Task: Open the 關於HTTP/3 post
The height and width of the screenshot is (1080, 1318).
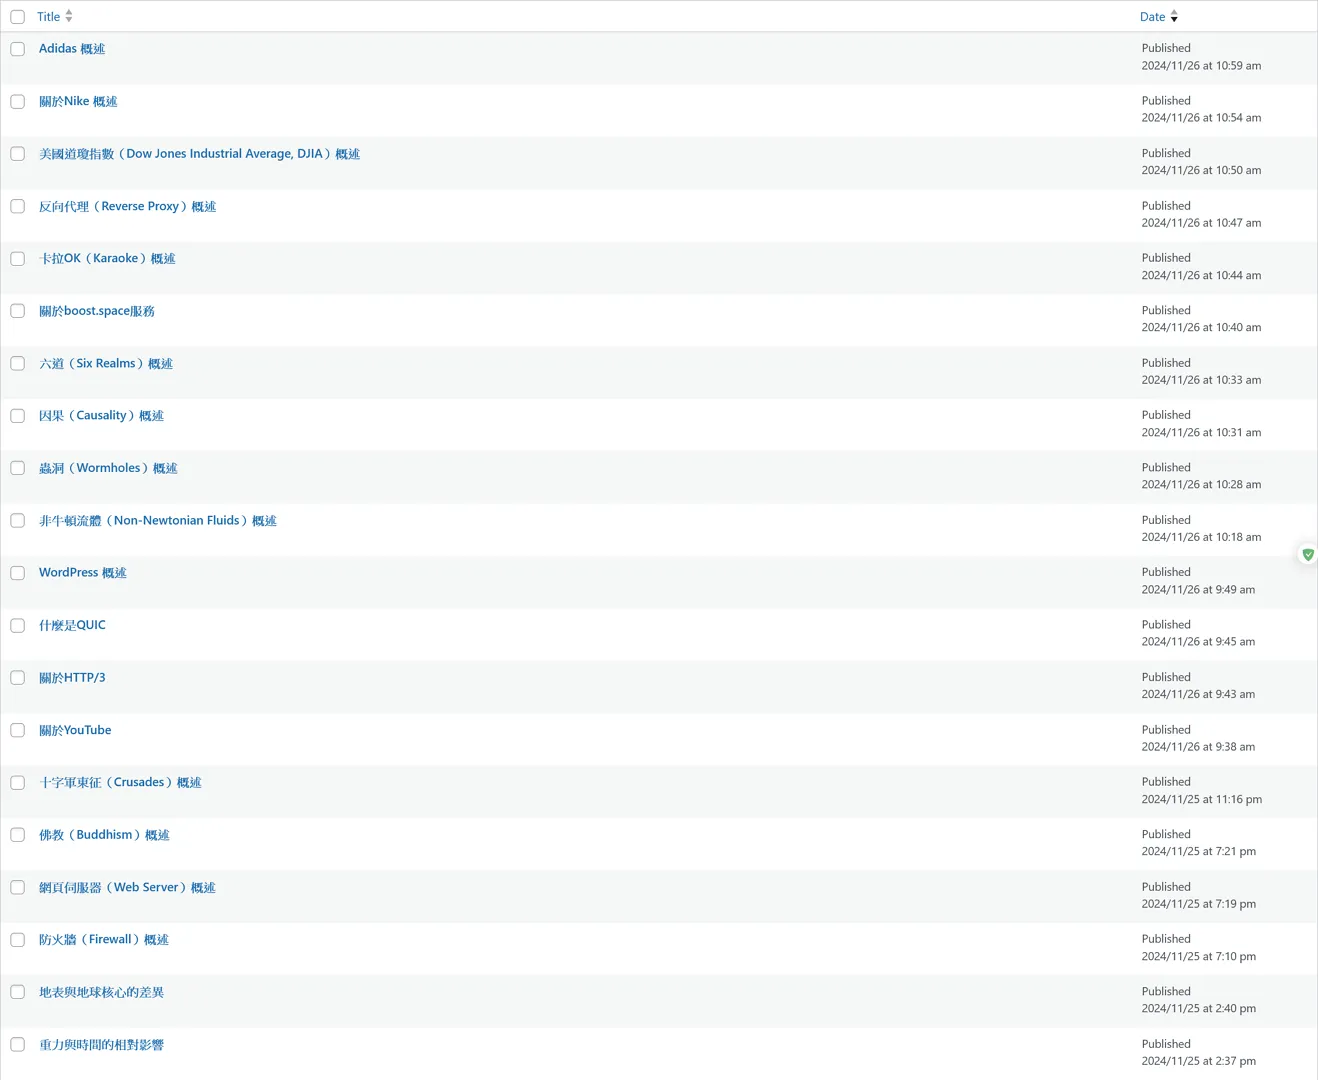Action: point(72,678)
